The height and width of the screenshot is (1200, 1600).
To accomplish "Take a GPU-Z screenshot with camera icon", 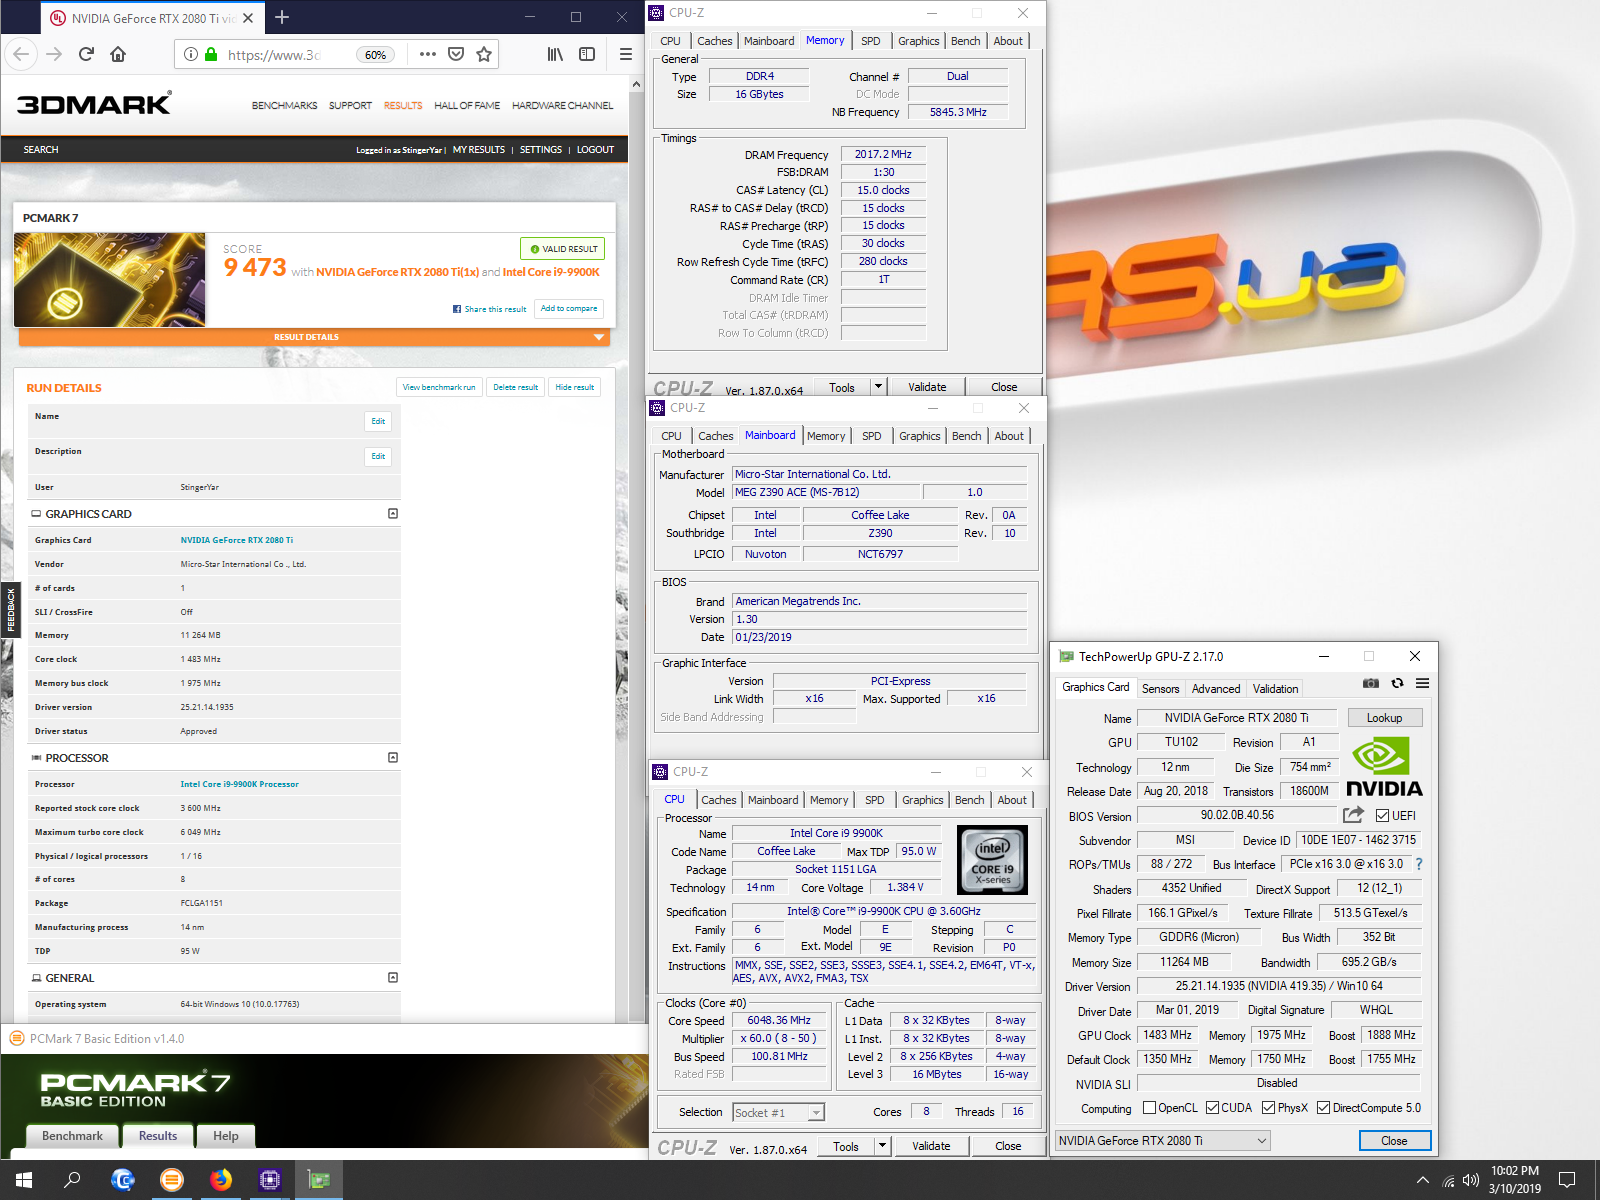I will (x=1371, y=683).
